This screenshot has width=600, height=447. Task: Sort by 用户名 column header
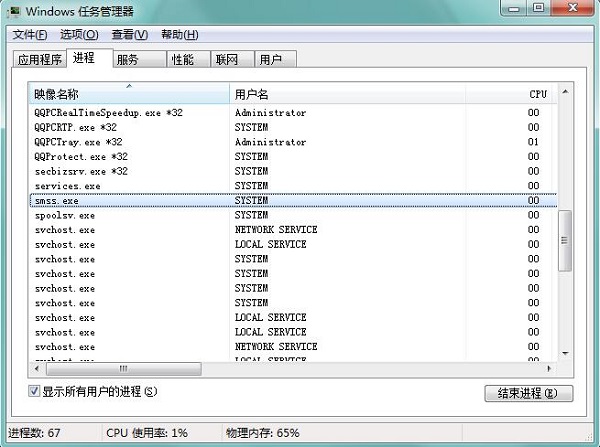[x=347, y=94]
